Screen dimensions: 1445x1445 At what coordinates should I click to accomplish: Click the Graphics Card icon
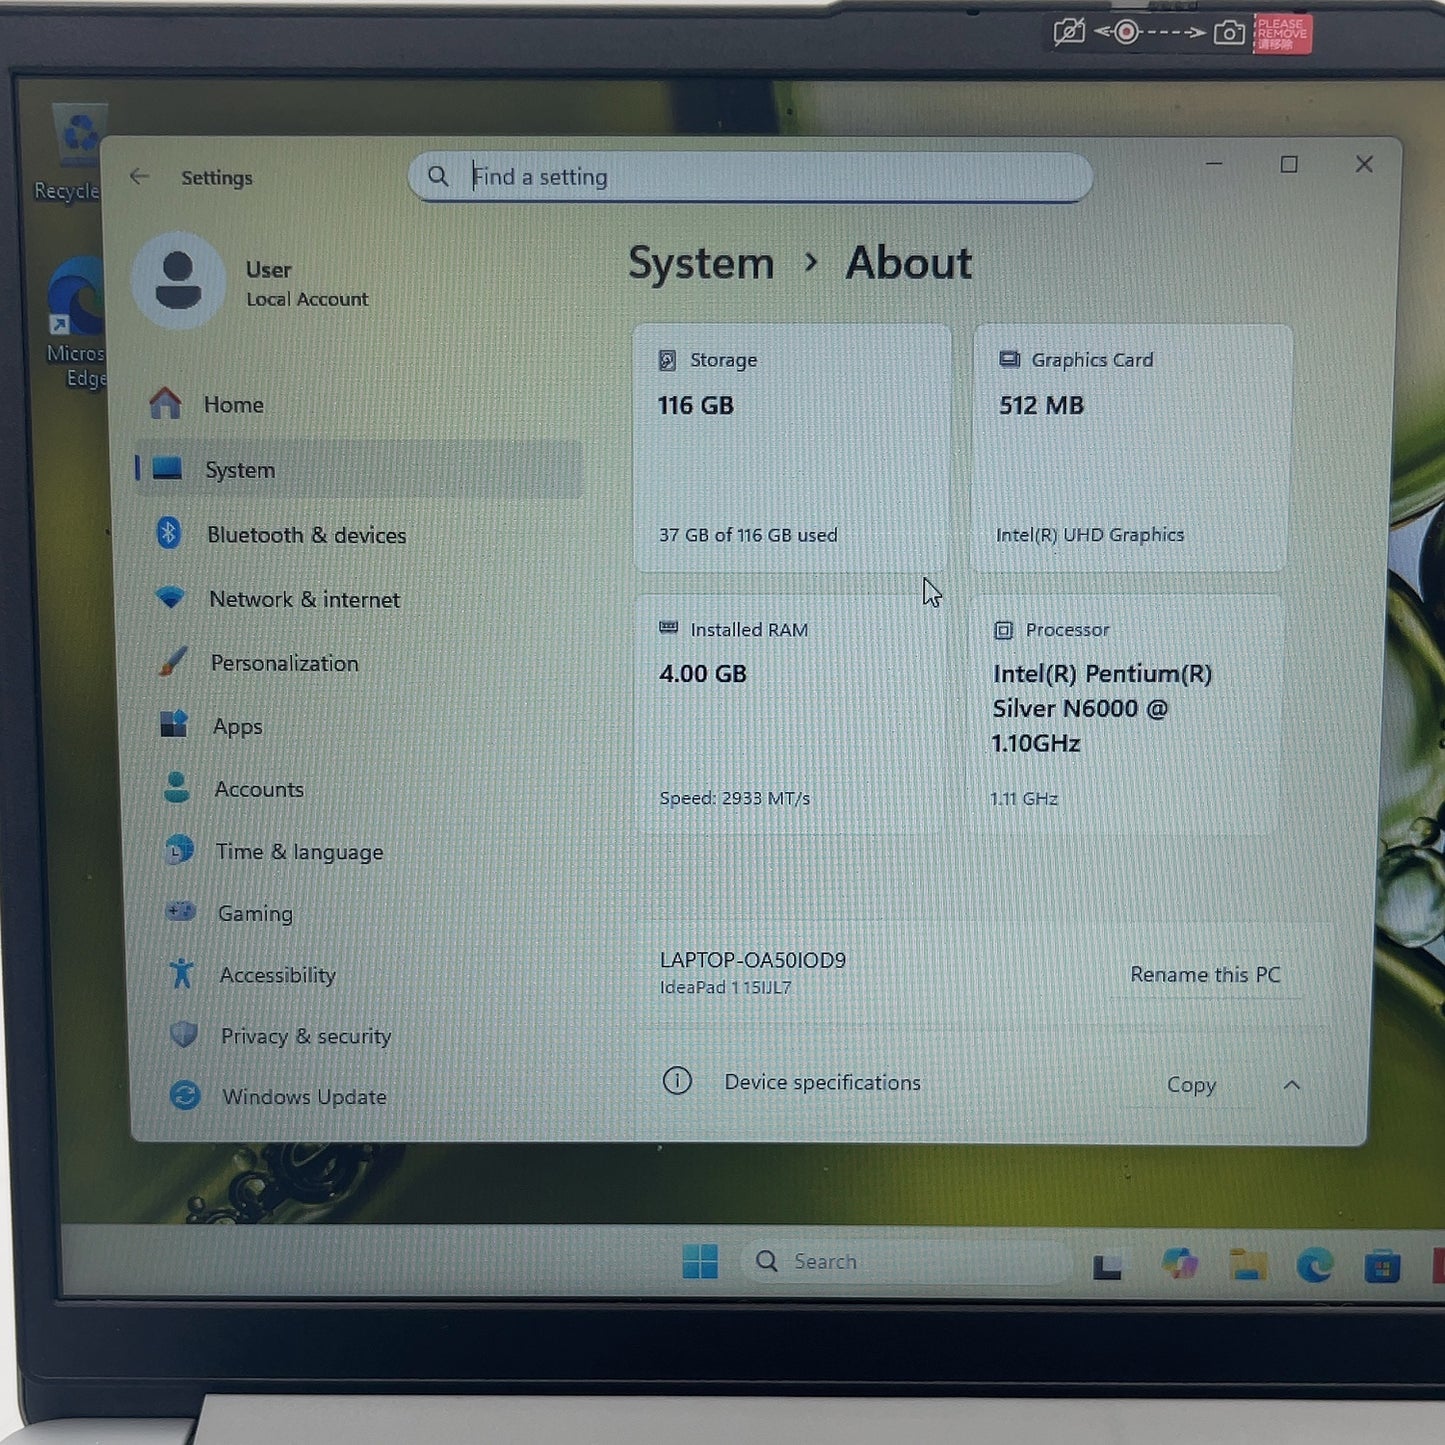(x=1009, y=359)
